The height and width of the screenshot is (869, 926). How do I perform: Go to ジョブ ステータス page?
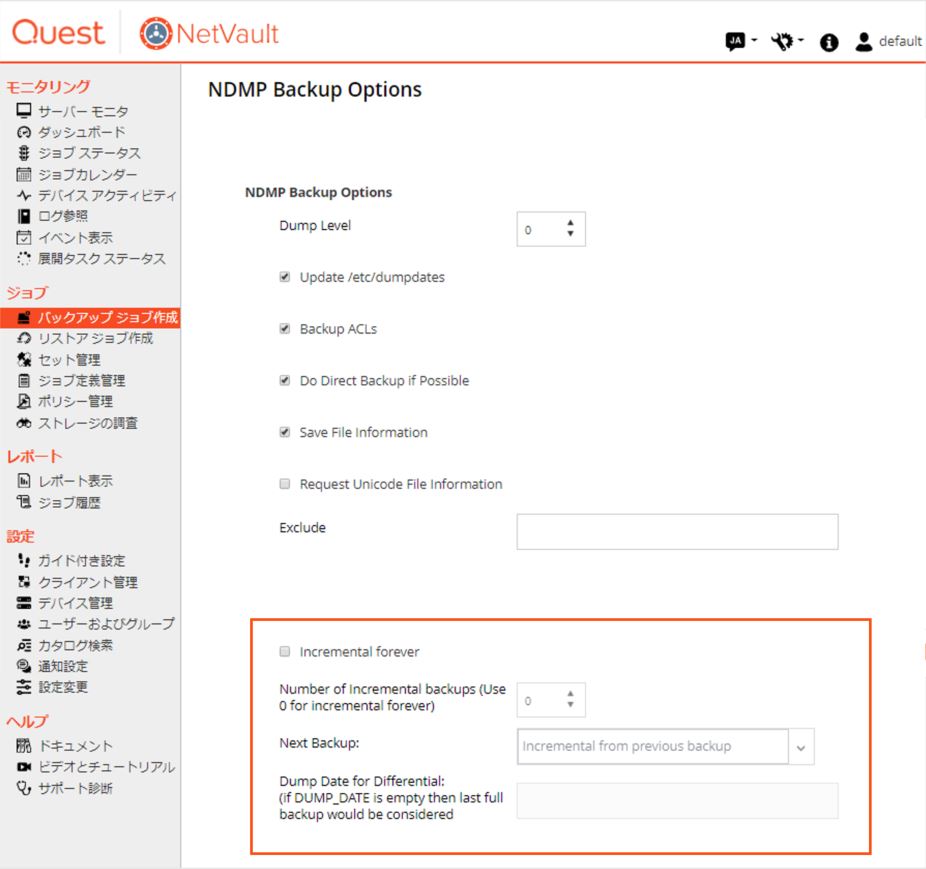point(89,153)
